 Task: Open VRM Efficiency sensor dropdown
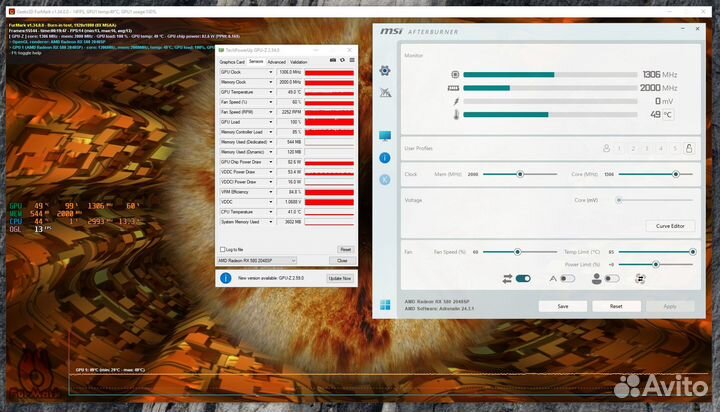click(x=270, y=192)
